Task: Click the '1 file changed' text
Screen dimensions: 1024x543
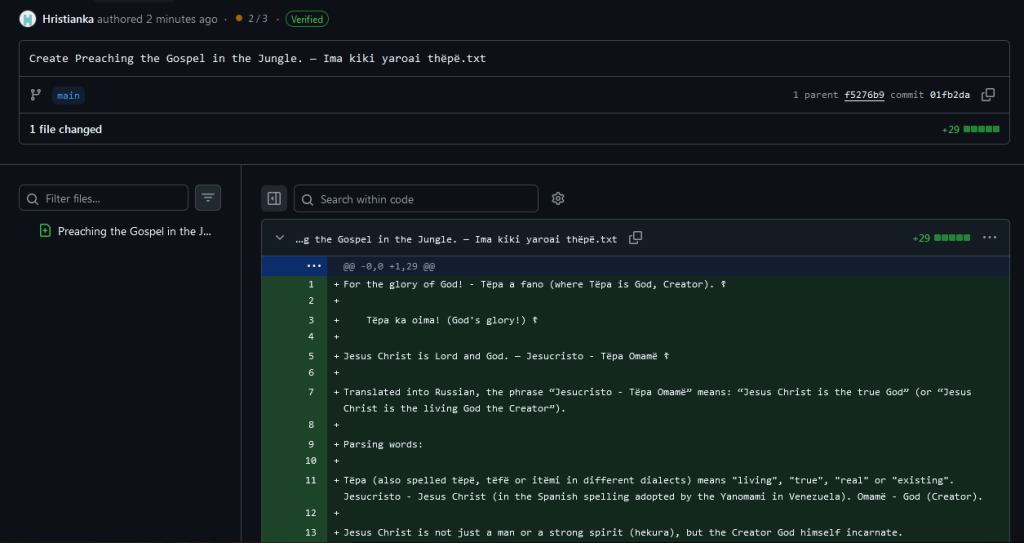Action: tap(66, 129)
